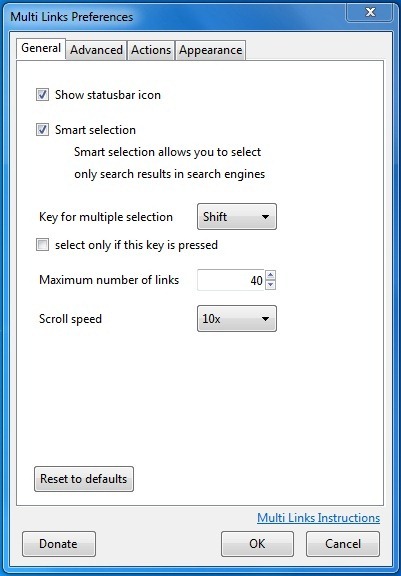Go to the Appearance tab
The height and width of the screenshot is (576, 401).
pyautogui.click(x=210, y=50)
